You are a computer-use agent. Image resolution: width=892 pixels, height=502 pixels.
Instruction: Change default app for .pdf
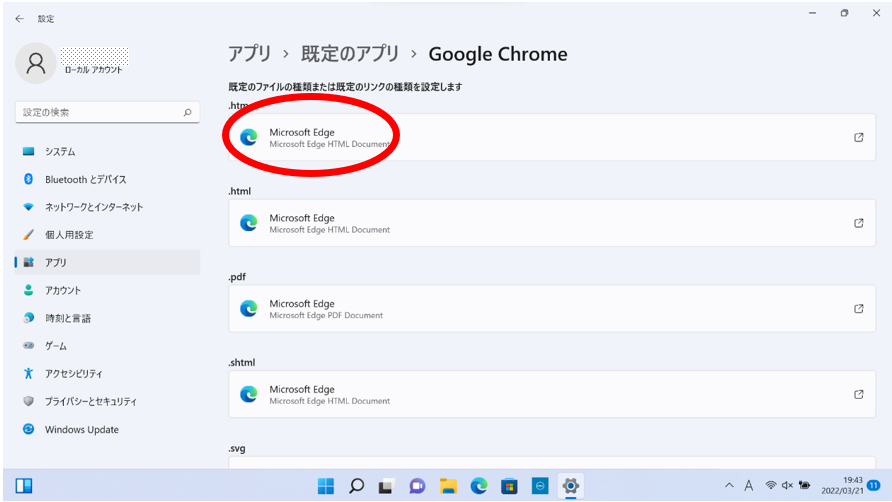click(x=552, y=308)
